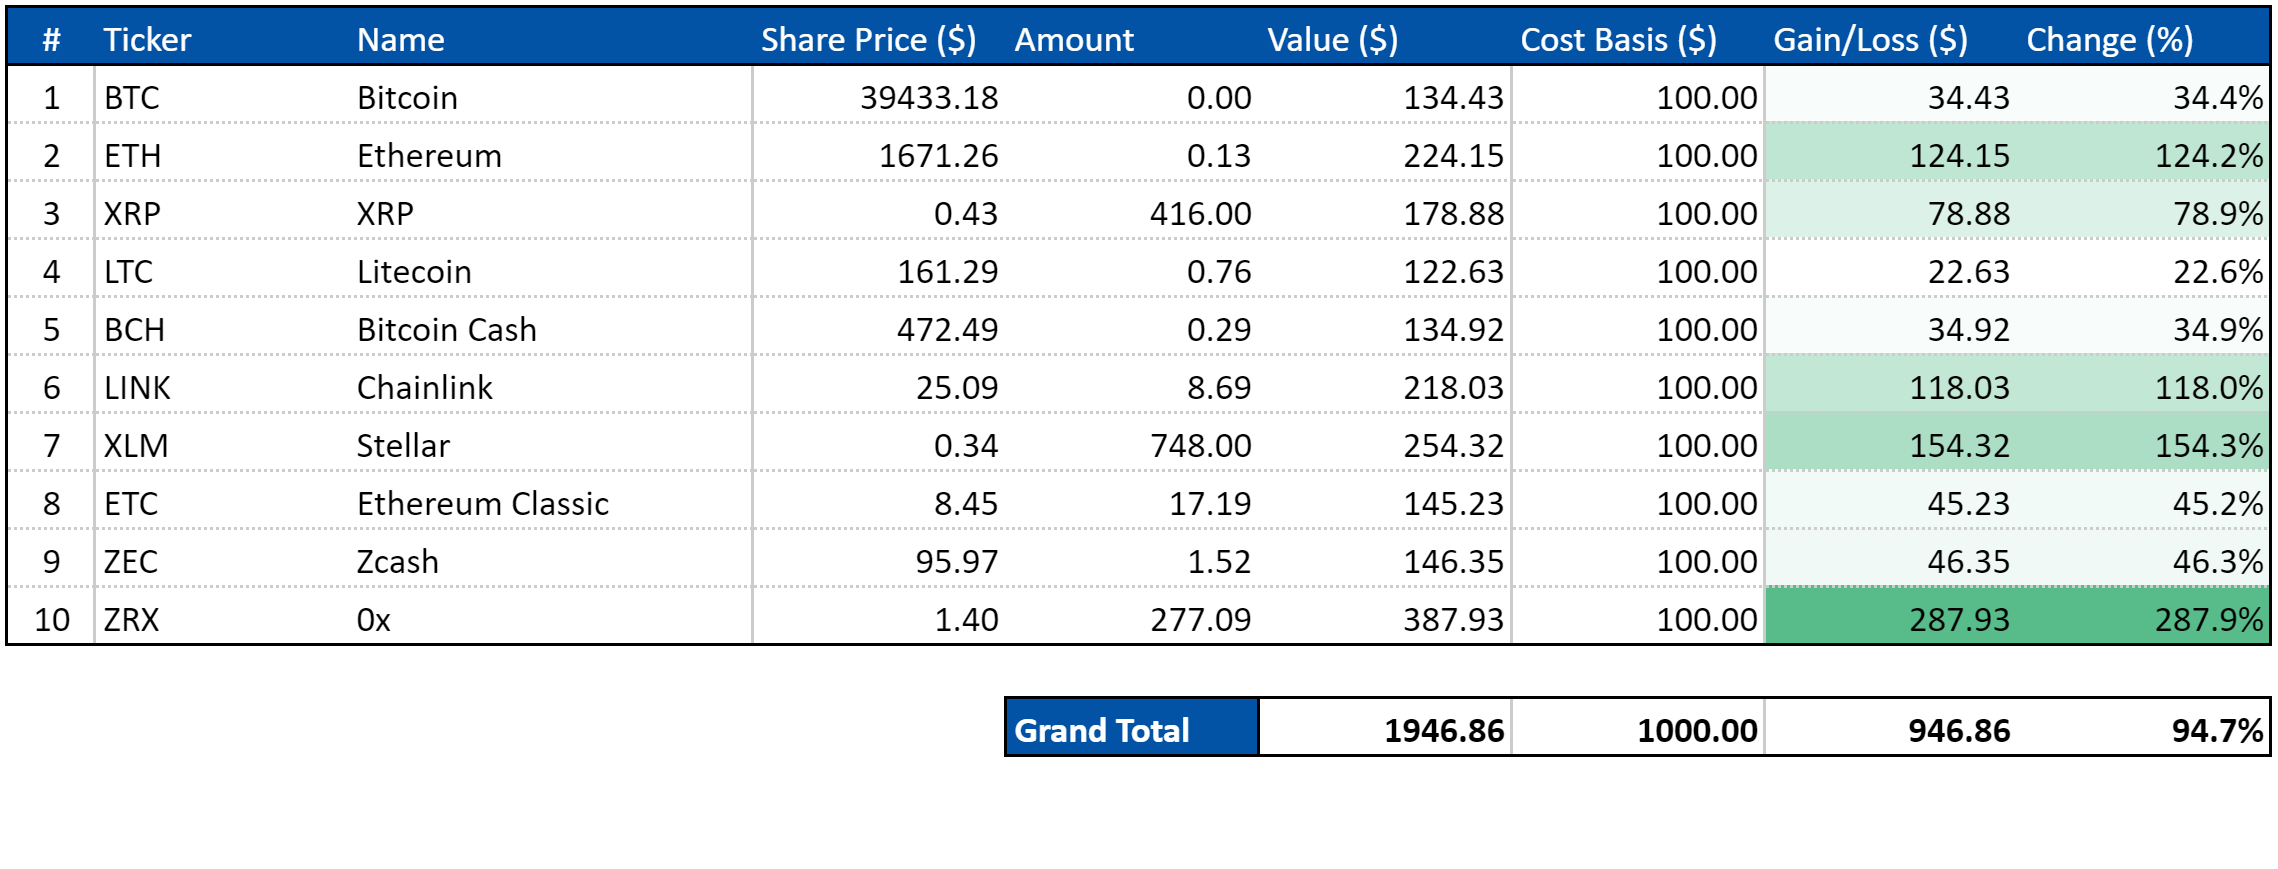
Task: Select the "Share Price ($)" column header
Action: 868,40
